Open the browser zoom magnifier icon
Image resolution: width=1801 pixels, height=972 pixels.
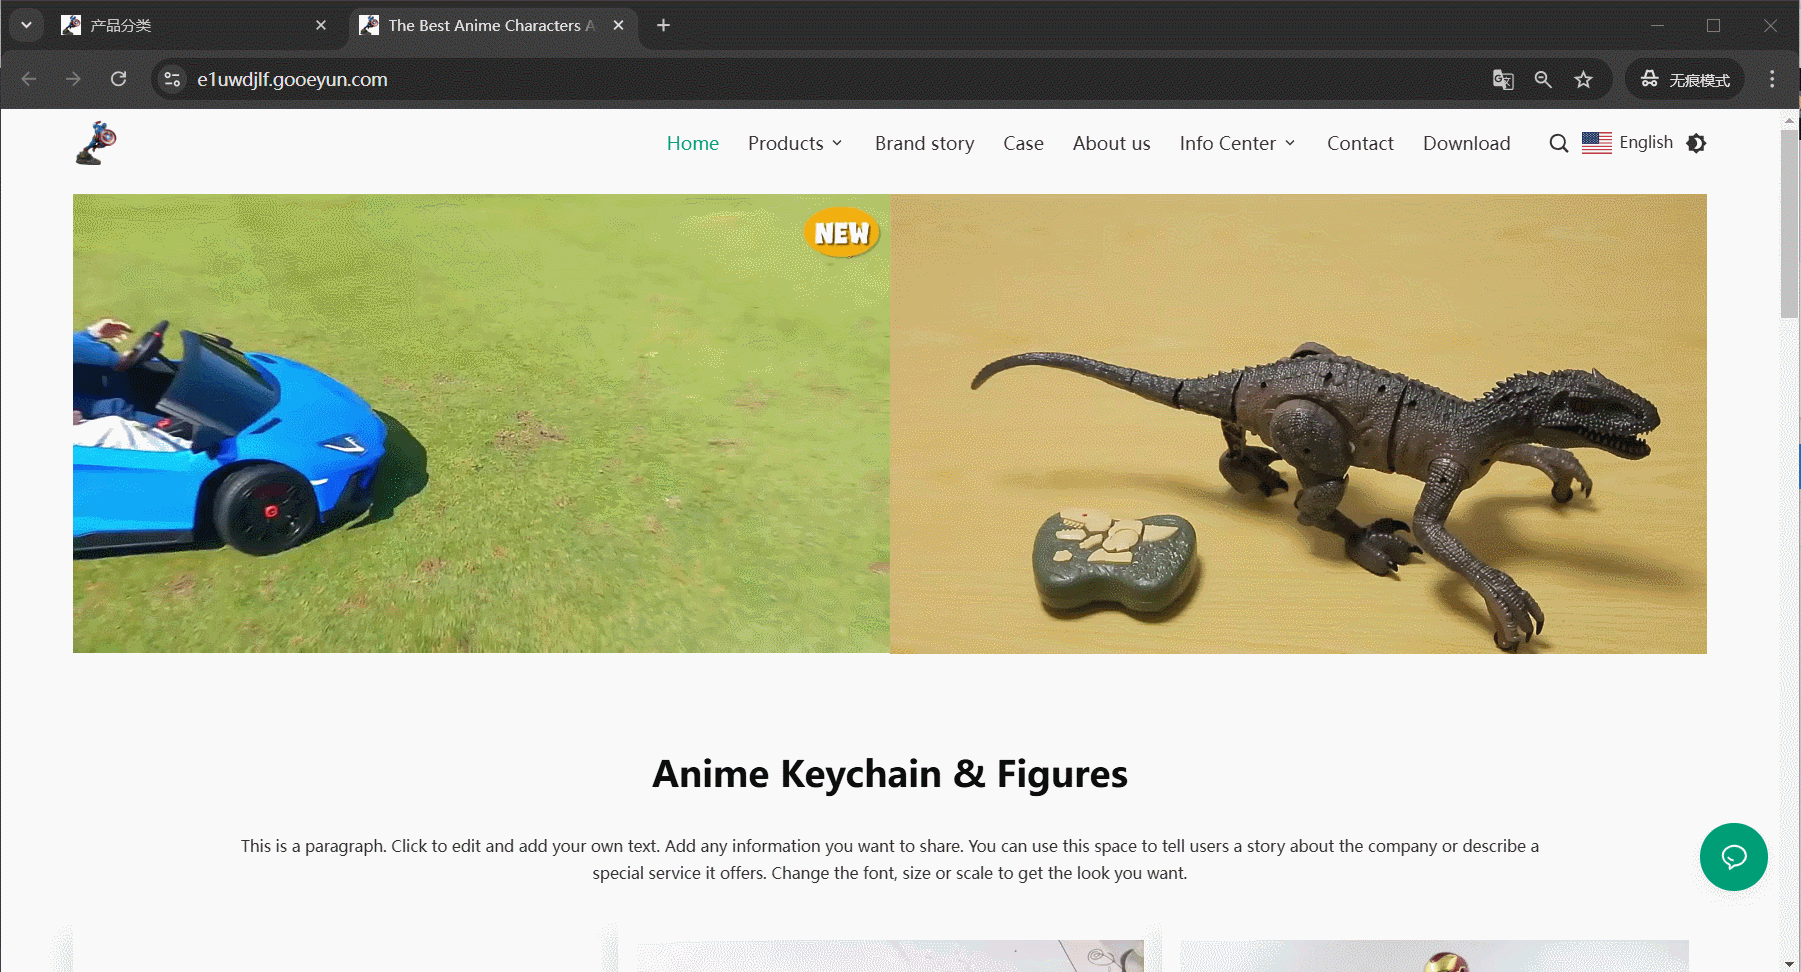pos(1543,79)
